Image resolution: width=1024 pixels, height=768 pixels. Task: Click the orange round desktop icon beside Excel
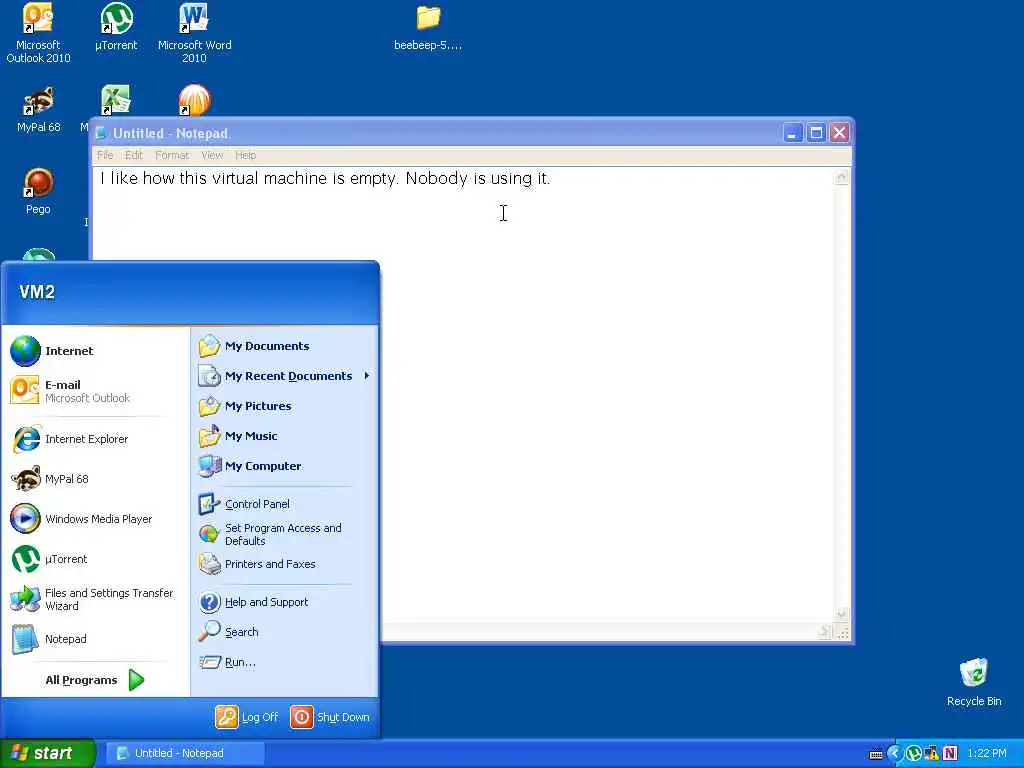pos(195,100)
